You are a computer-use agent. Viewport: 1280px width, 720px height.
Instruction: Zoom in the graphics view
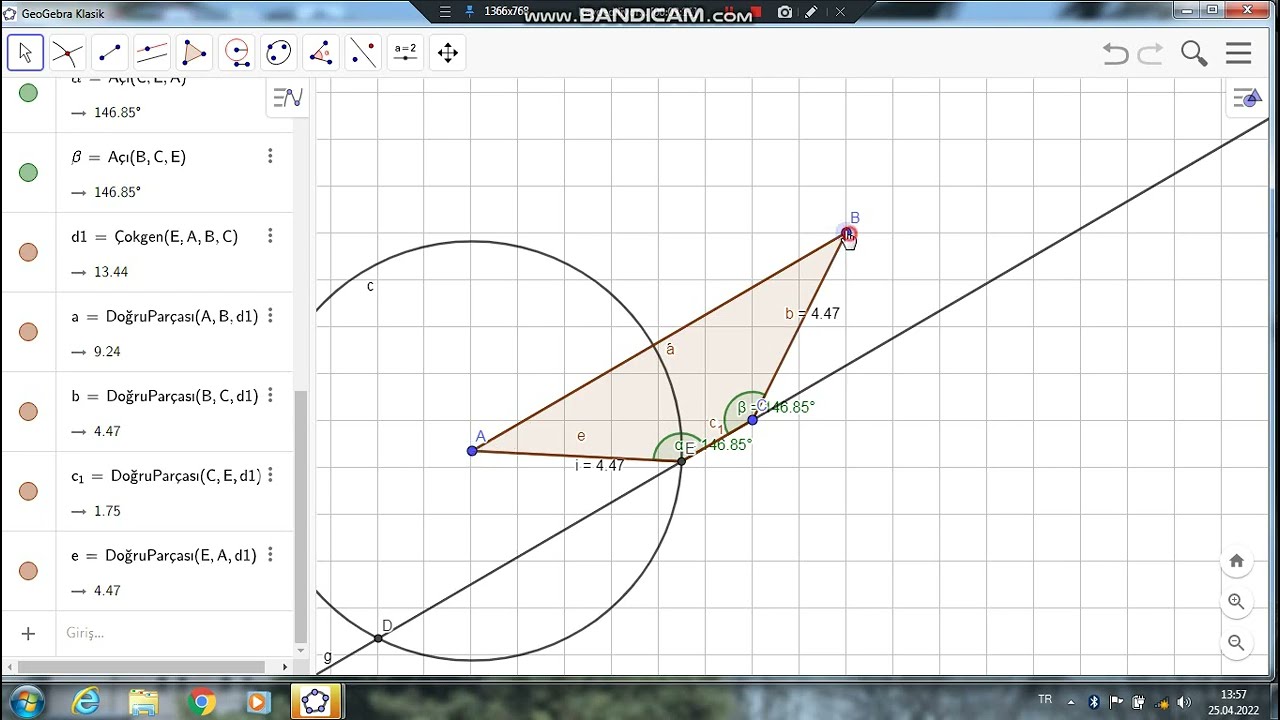[x=1236, y=602]
